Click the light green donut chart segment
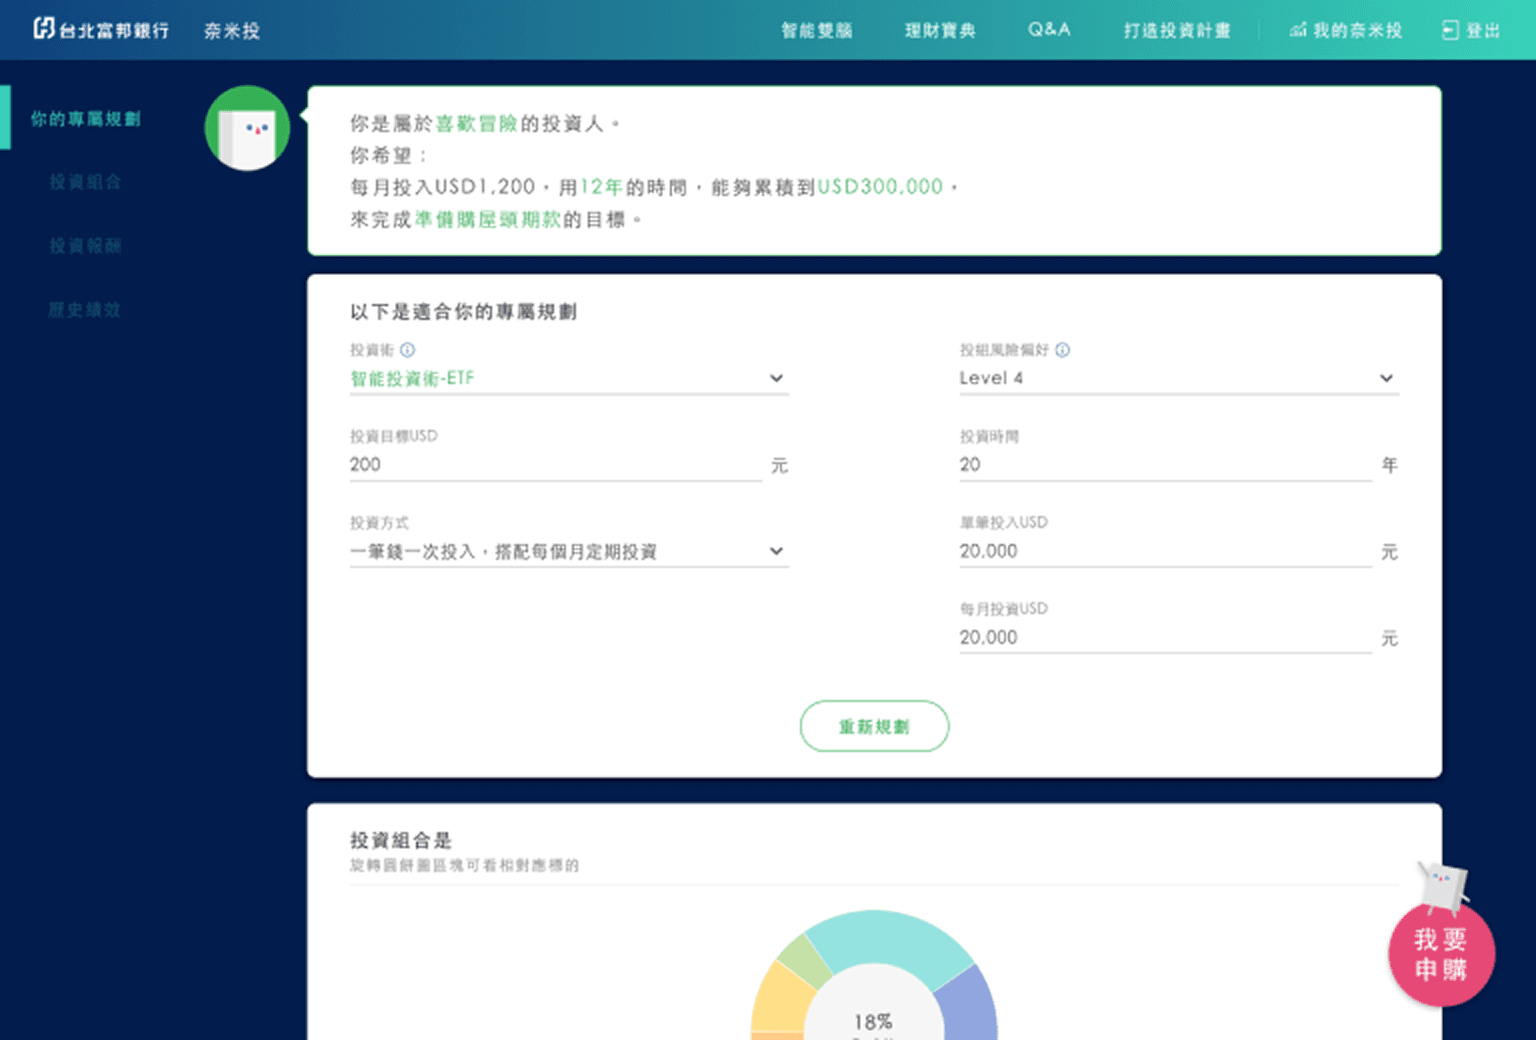The image size is (1536, 1040). click(x=804, y=960)
